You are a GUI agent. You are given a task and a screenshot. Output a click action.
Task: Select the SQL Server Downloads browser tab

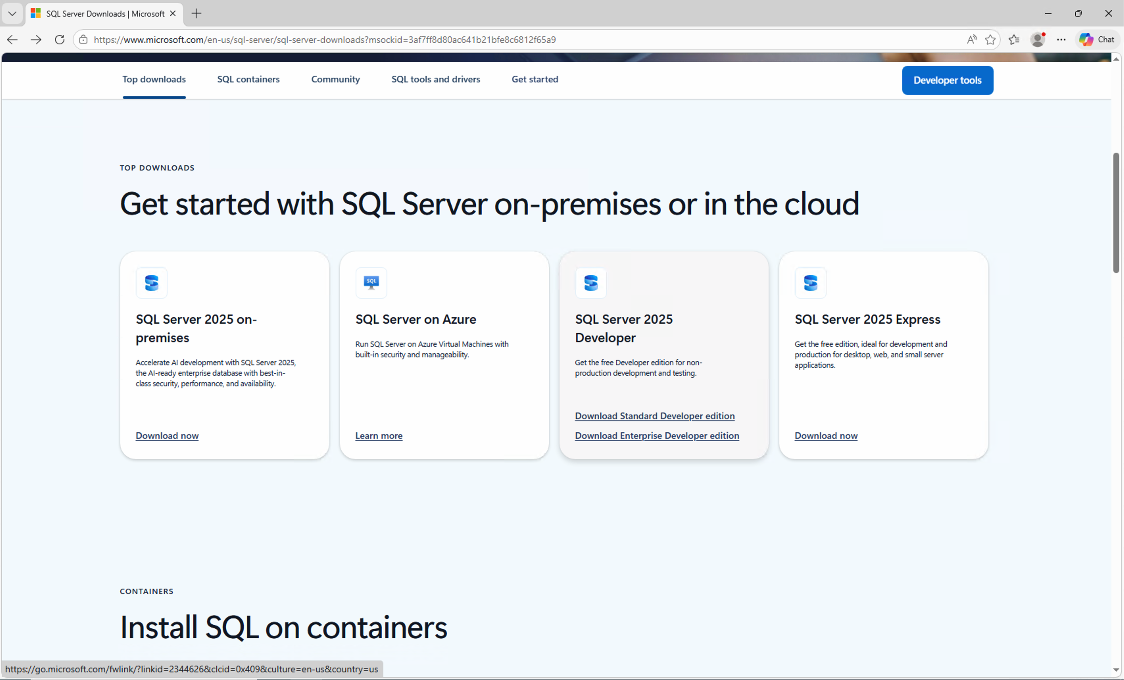click(x=104, y=14)
